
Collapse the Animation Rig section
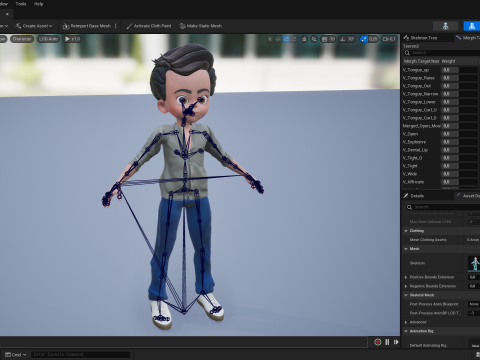(406, 331)
